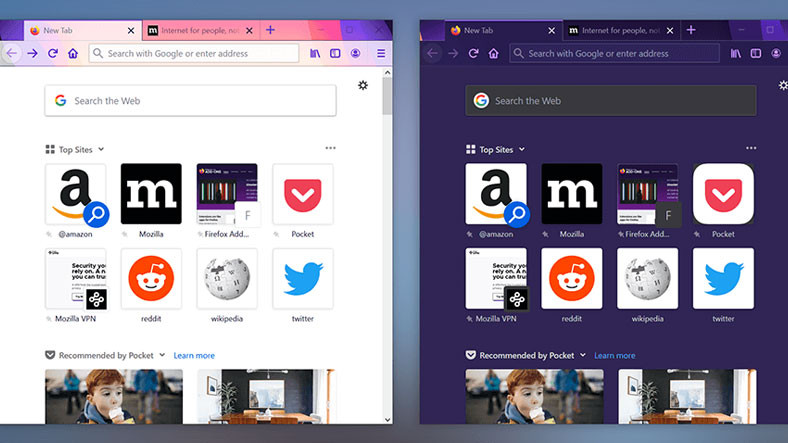Open boy eating ice cream story, light window
The height and width of the screenshot is (443, 788).
pyautogui.click(x=114, y=397)
